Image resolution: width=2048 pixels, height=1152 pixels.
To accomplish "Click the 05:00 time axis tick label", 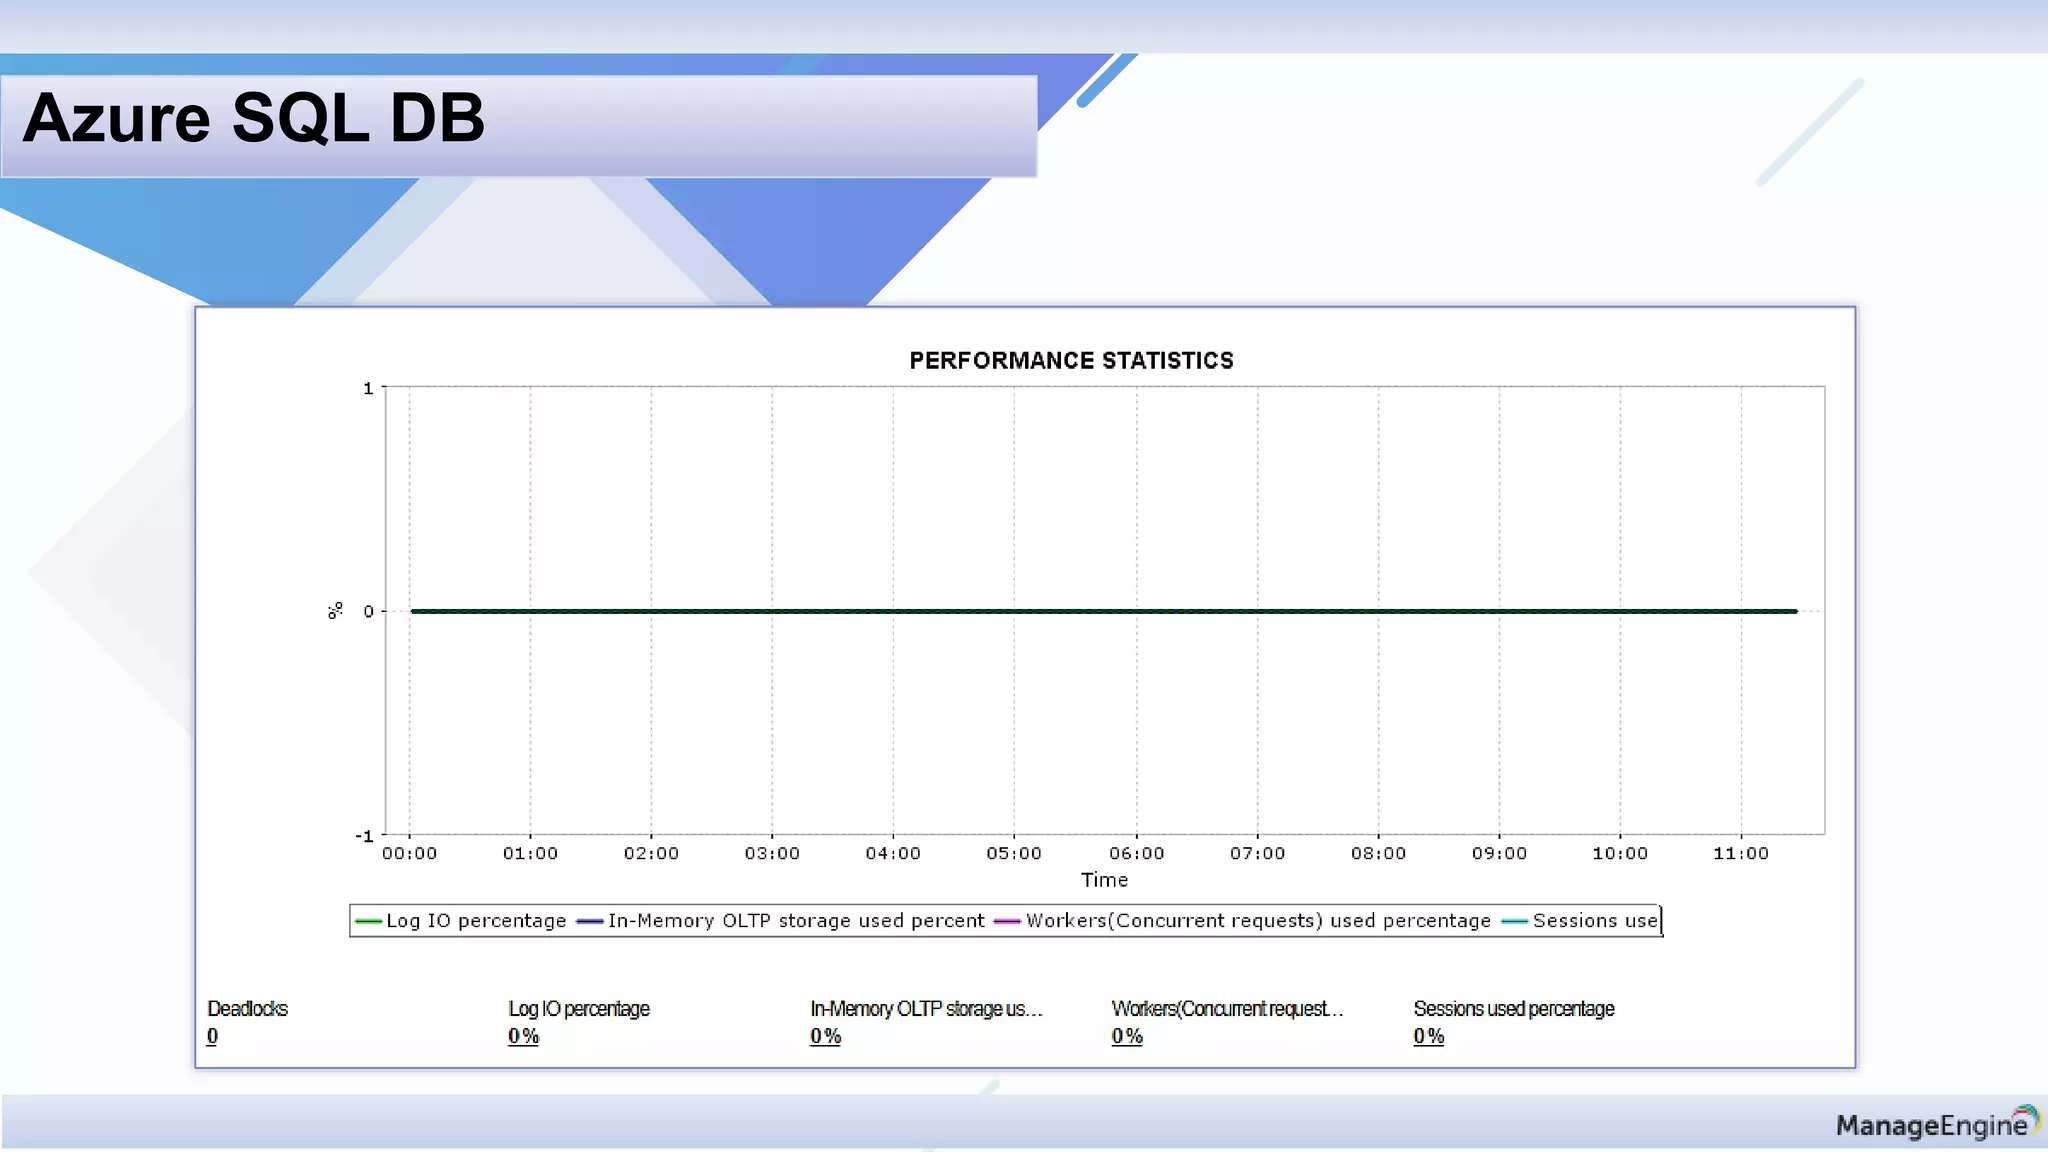I will pos(1014,853).
